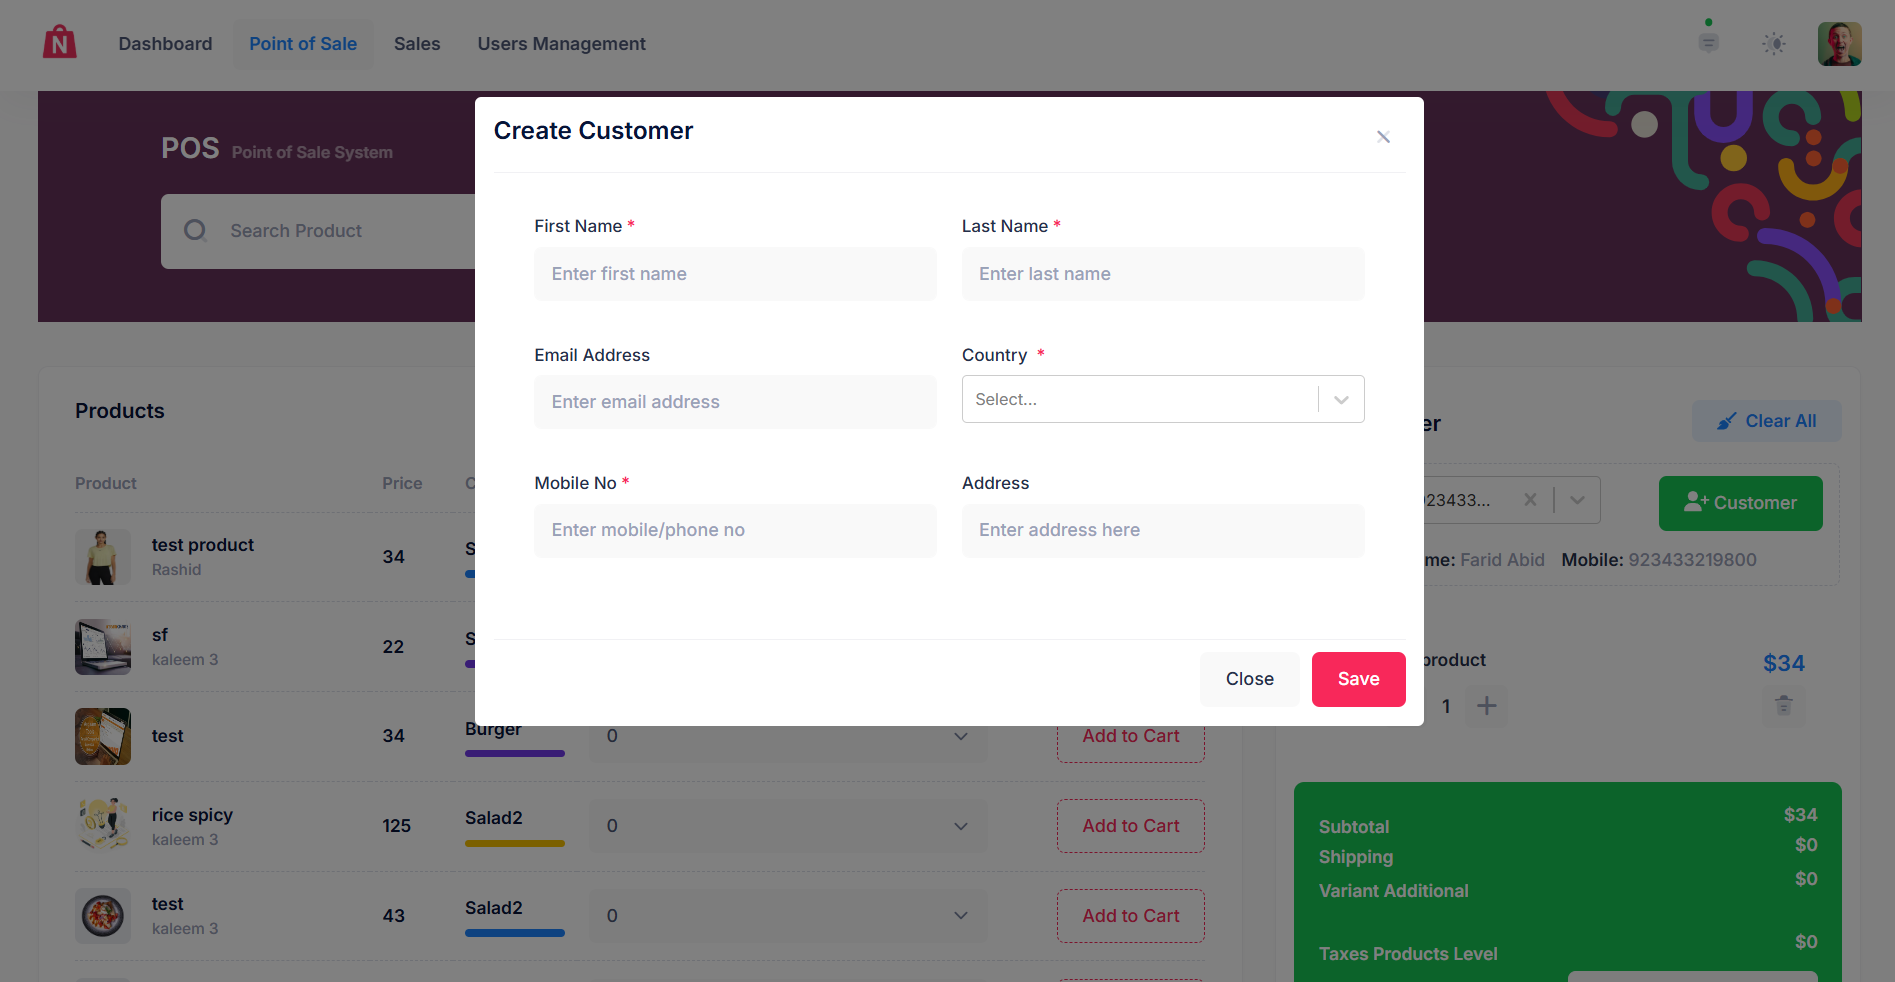Click the 'rice spicy' product name
1895x982 pixels.
[x=192, y=815]
